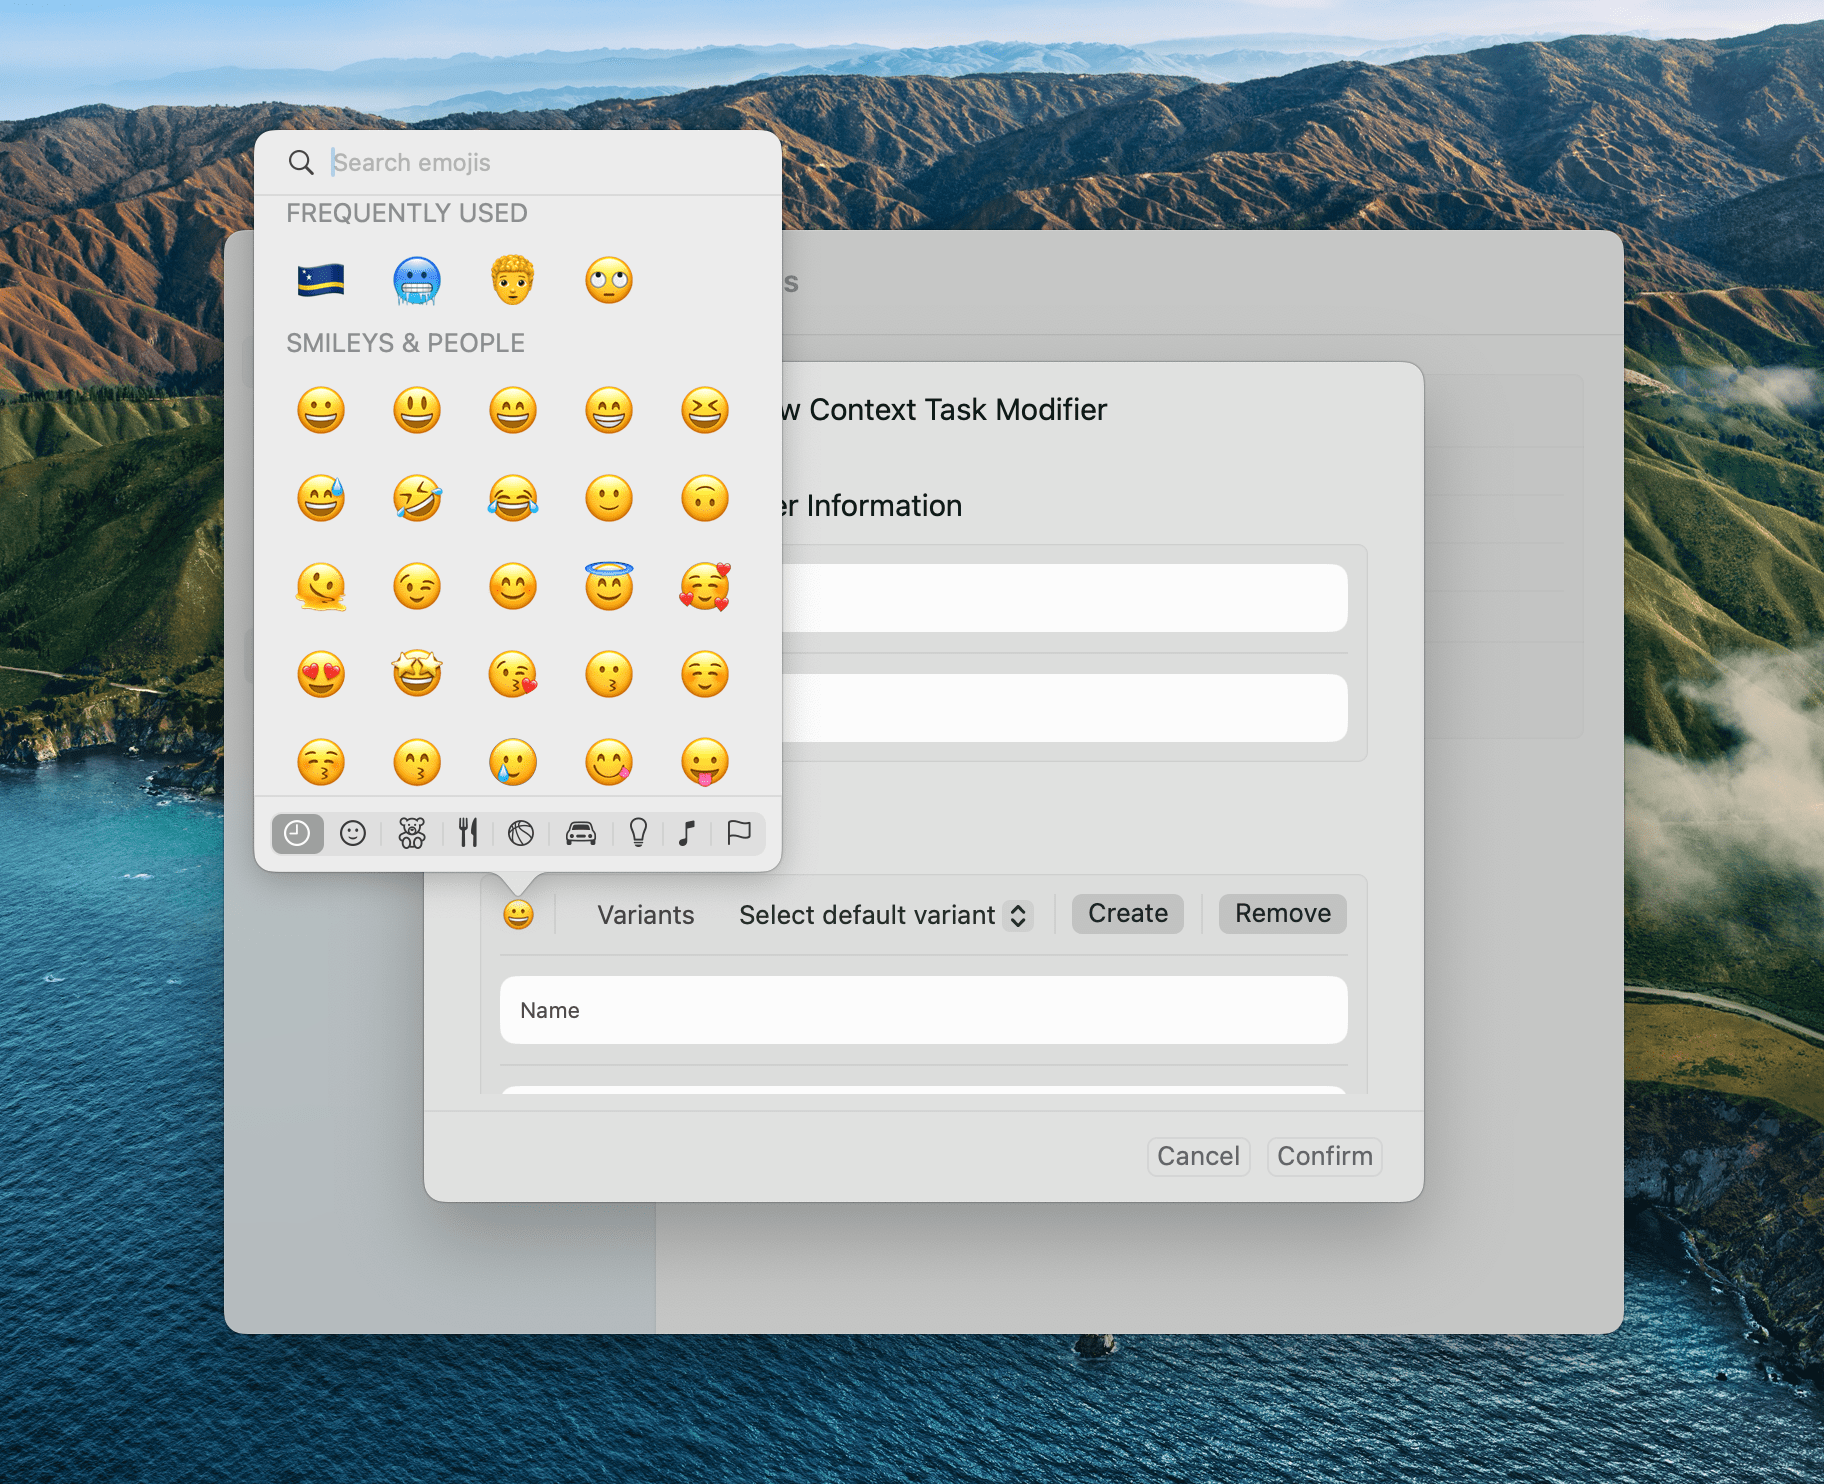Select the Smileys & People category icon
This screenshot has width=1824, height=1484.
(x=353, y=833)
